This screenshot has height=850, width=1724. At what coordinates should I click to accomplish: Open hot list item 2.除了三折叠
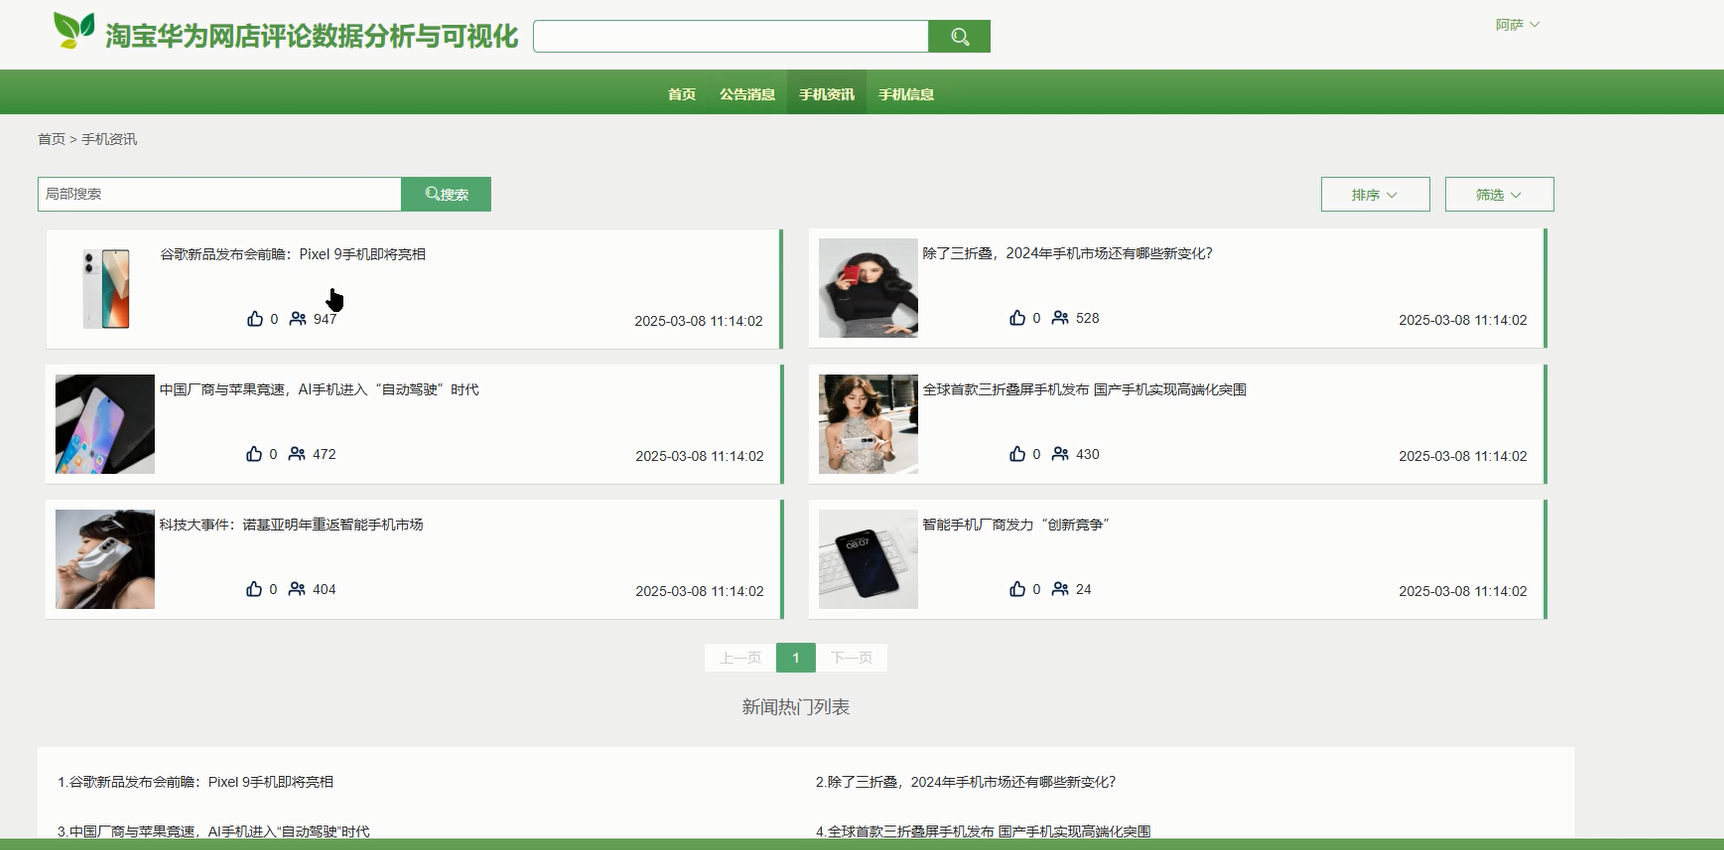click(x=966, y=782)
